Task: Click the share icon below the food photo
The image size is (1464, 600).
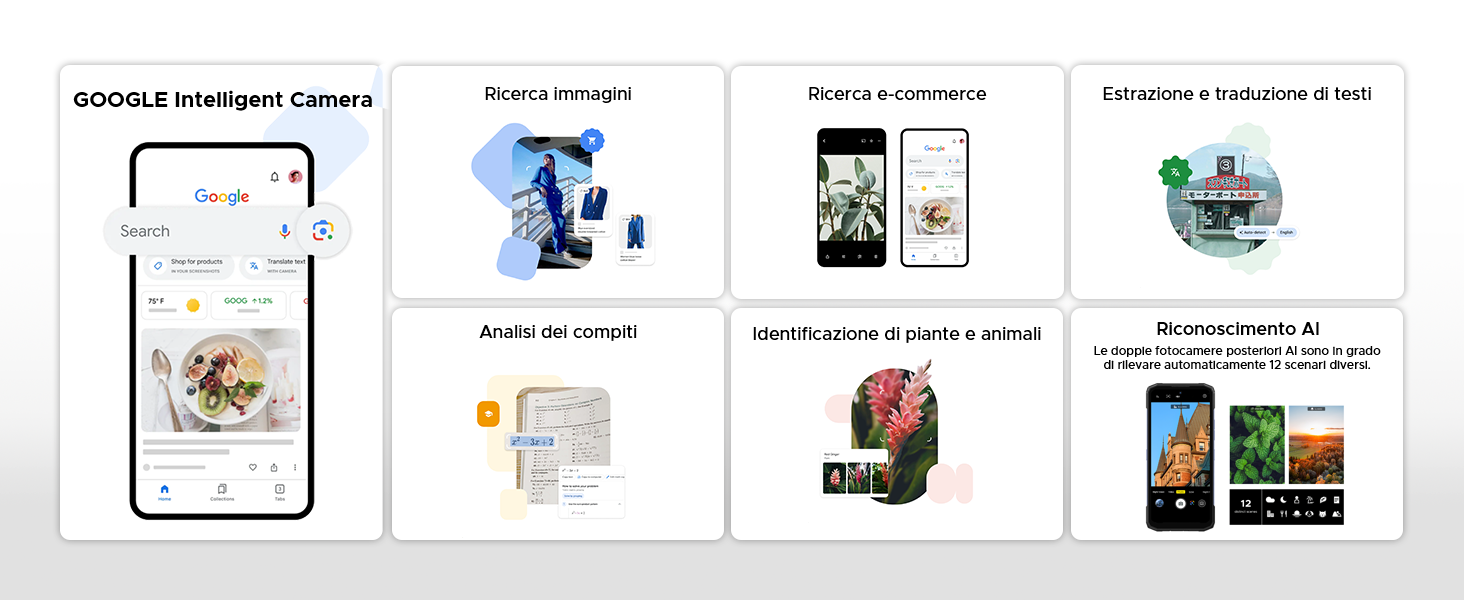Action: coord(274,467)
